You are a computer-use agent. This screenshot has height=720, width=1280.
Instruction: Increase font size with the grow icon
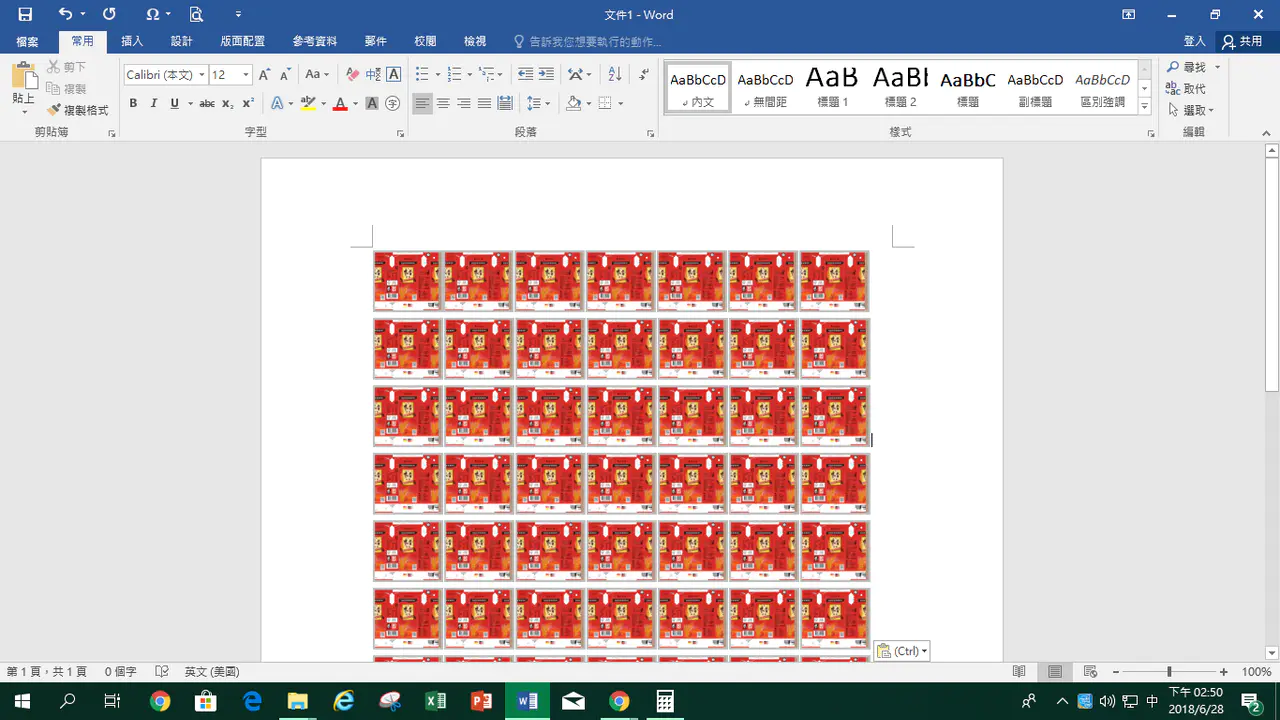point(265,75)
